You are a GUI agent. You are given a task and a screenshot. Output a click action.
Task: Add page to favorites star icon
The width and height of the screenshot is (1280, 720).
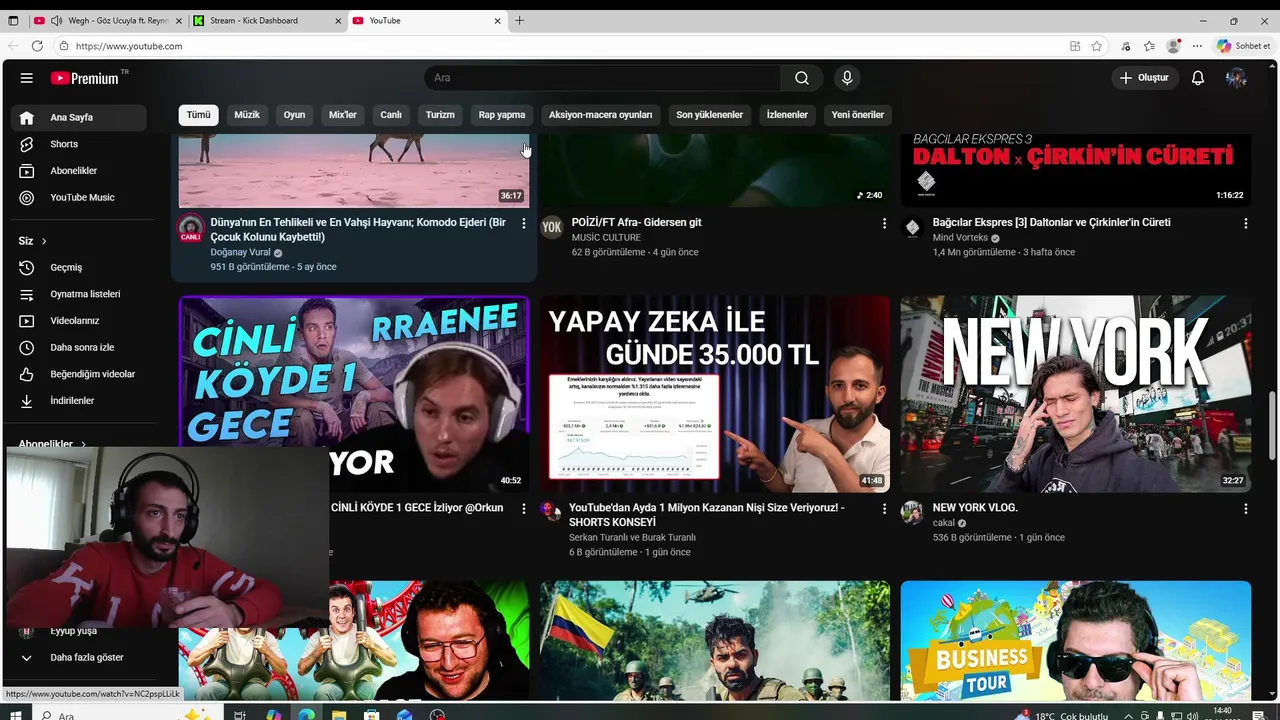point(1097,46)
